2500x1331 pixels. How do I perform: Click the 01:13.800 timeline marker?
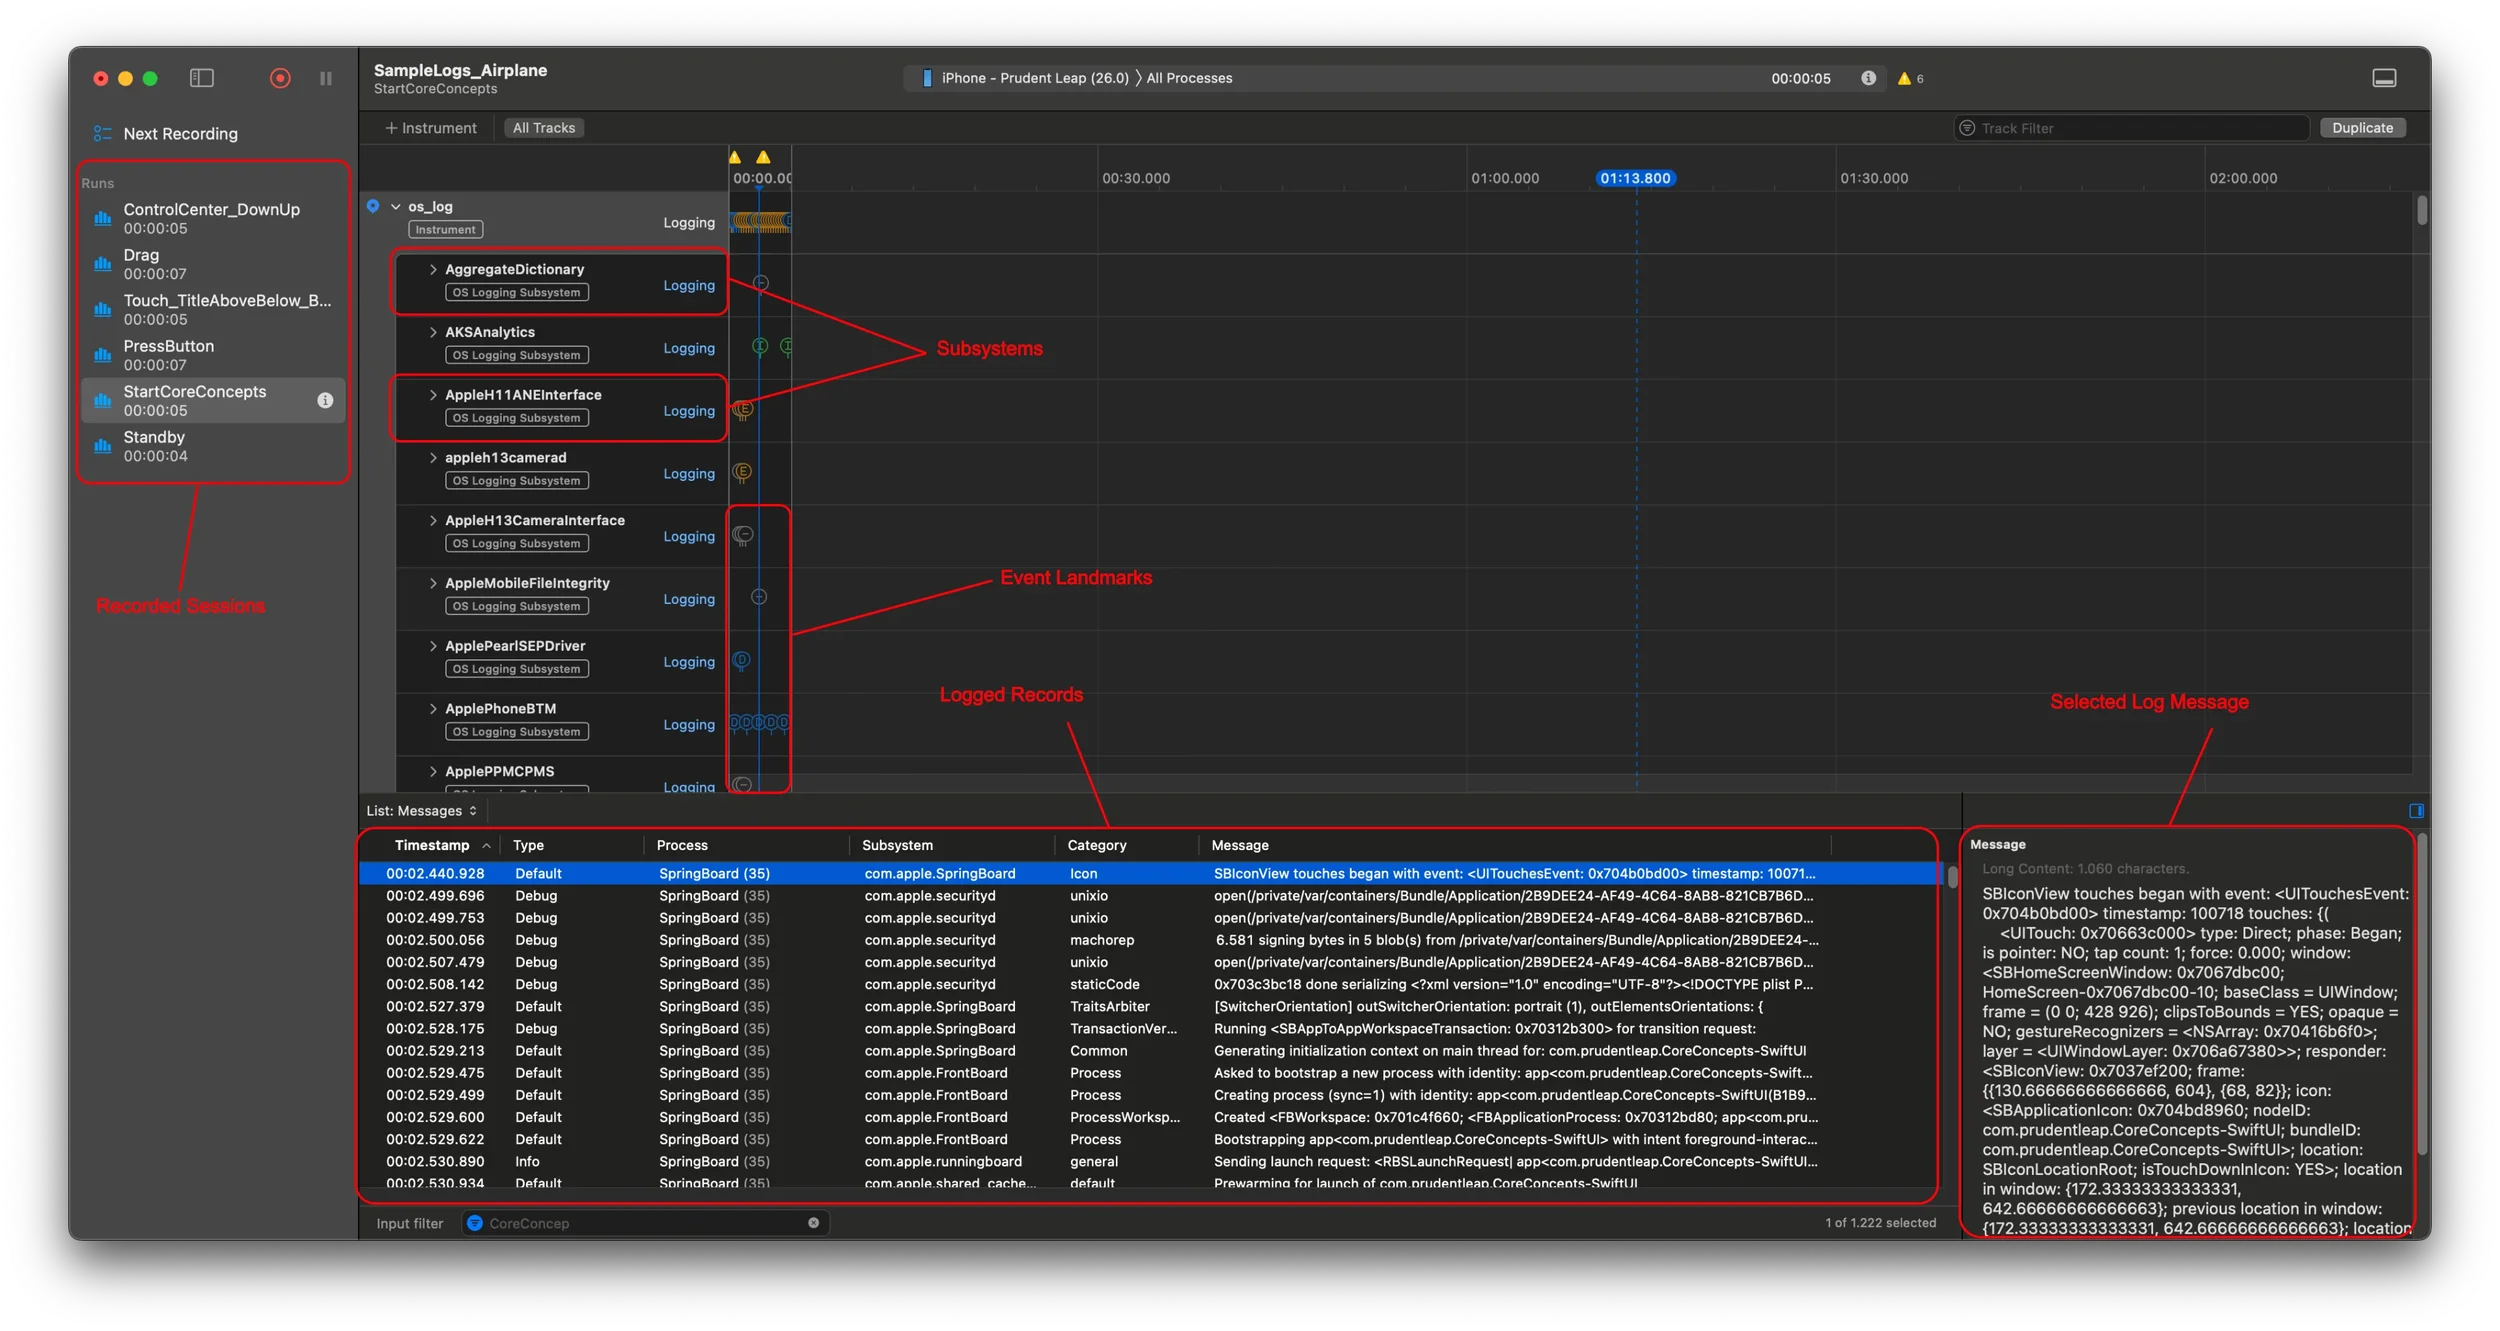point(1635,178)
